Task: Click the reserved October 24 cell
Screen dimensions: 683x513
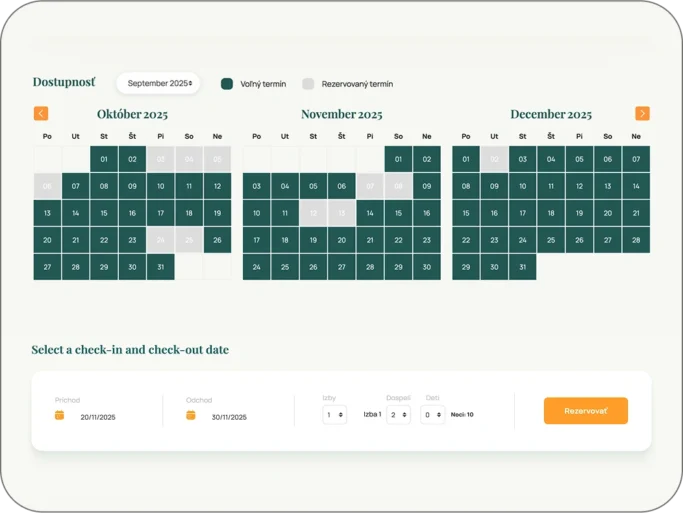Action: 161,240
